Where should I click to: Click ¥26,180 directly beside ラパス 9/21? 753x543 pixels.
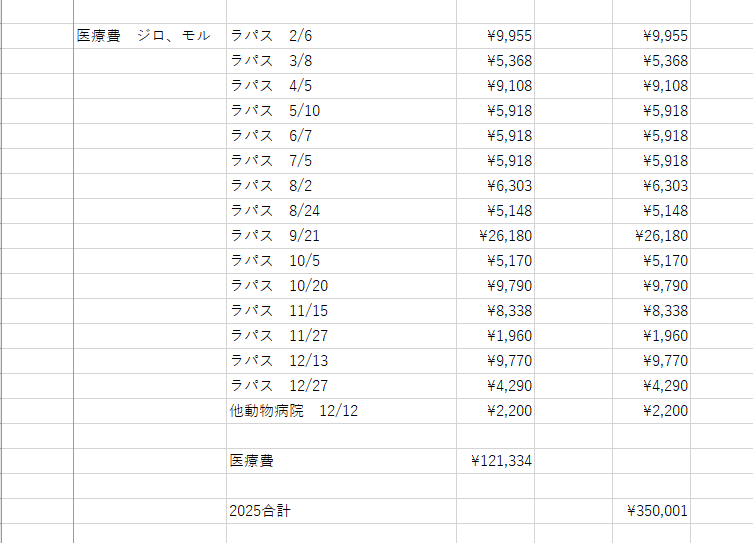coord(495,236)
